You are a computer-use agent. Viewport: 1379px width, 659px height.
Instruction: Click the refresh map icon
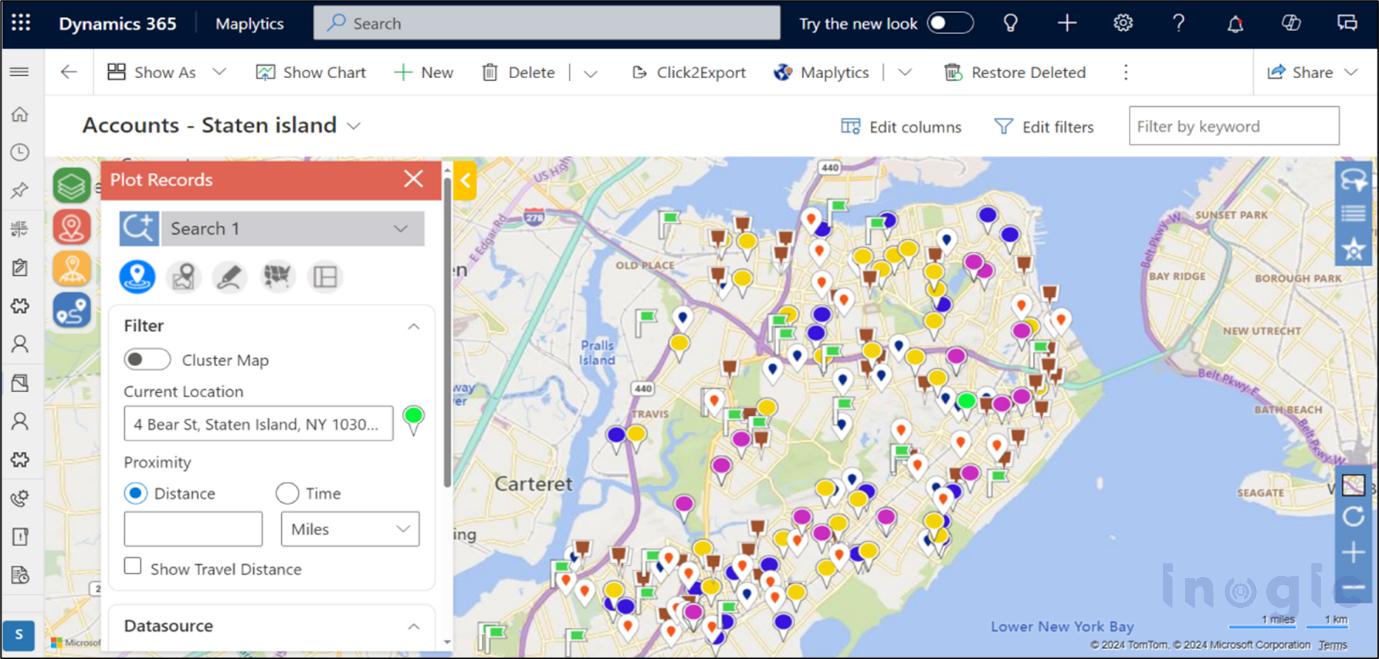[x=1353, y=517]
